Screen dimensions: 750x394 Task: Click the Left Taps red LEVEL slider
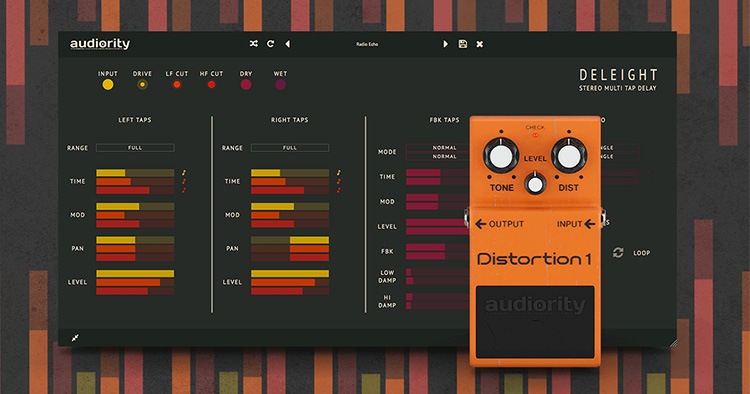[135, 291]
